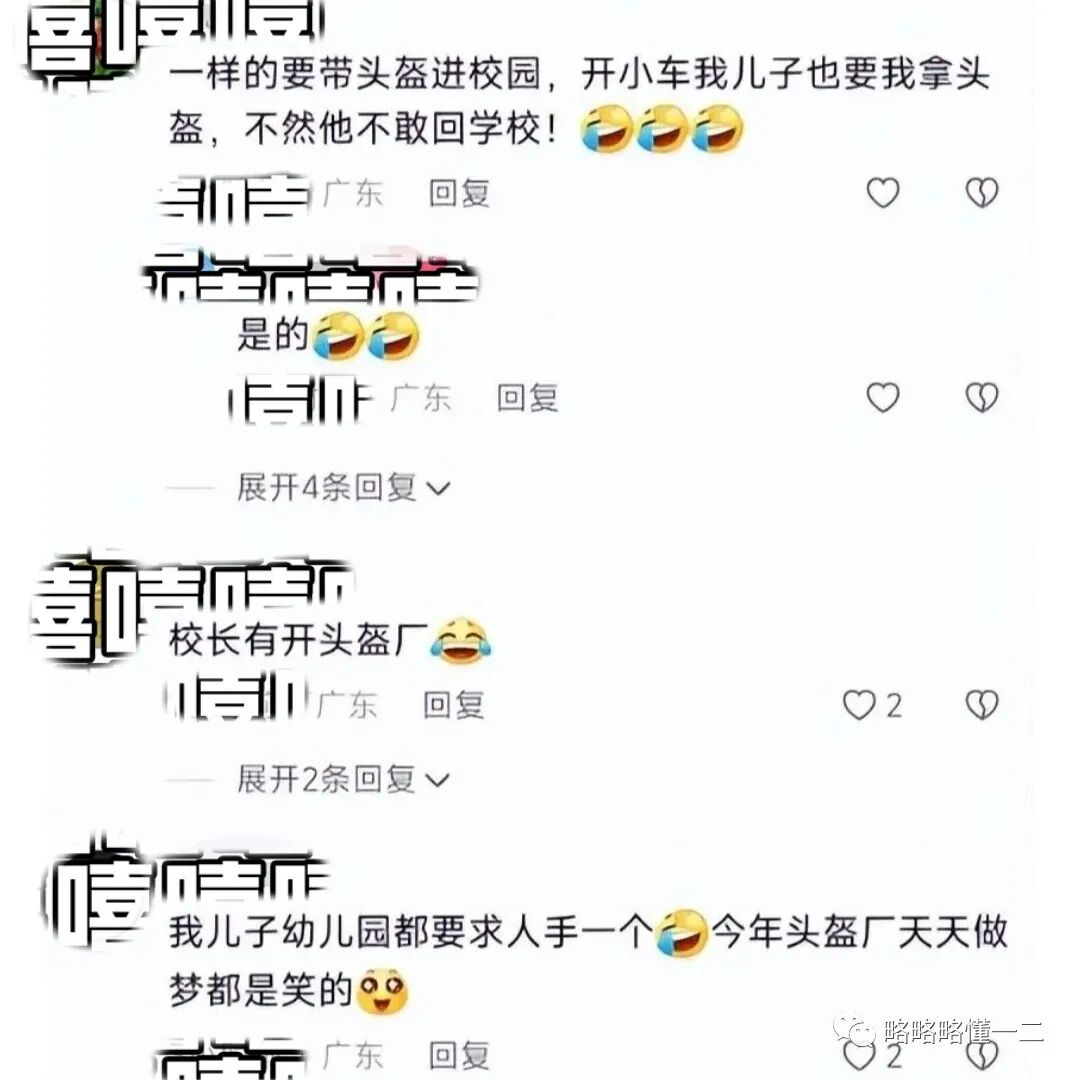Dislike the '校长有开头盔厂' comment
This screenshot has height=1080, width=1080.
click(x=982, y=705)
